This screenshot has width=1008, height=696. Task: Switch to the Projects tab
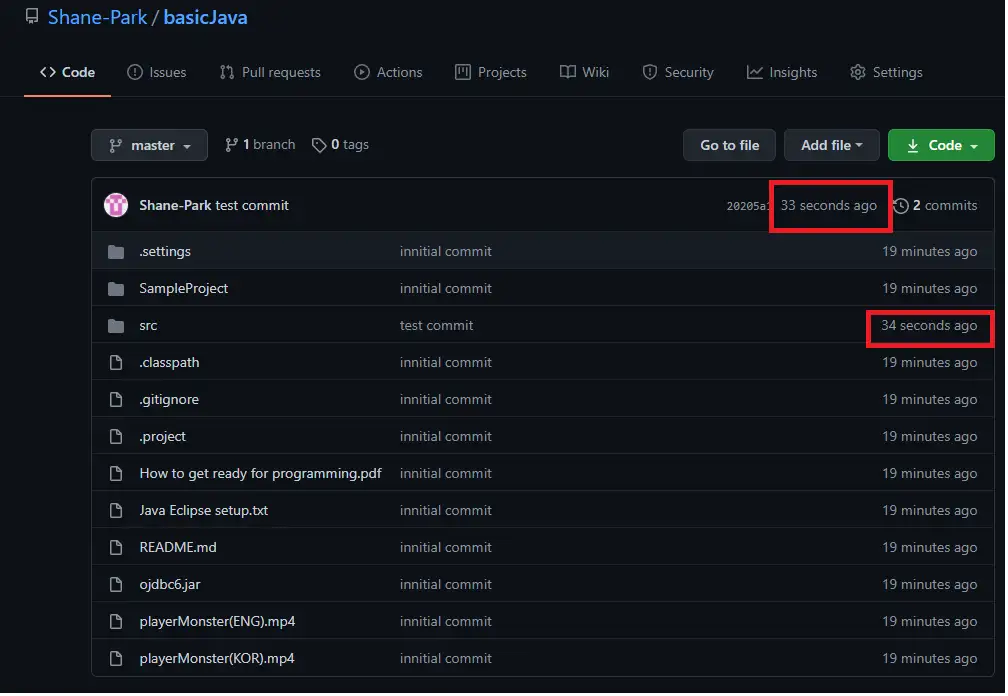pos(490,73)
